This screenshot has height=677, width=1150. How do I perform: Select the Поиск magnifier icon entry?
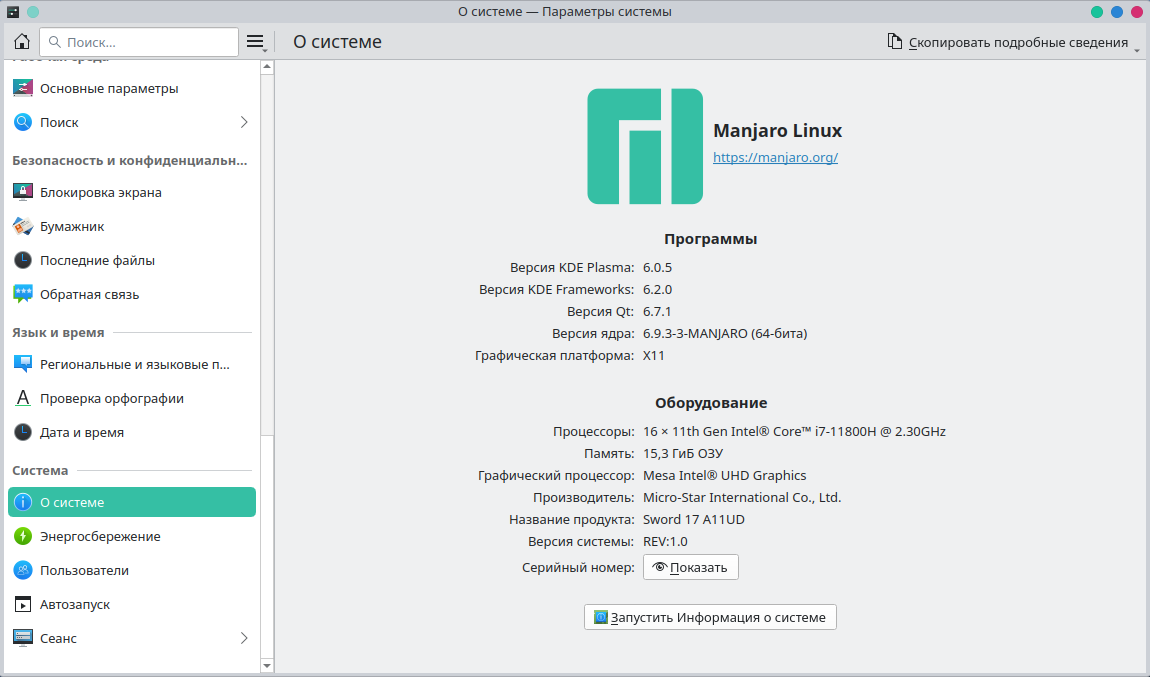[x=23, y=122]
